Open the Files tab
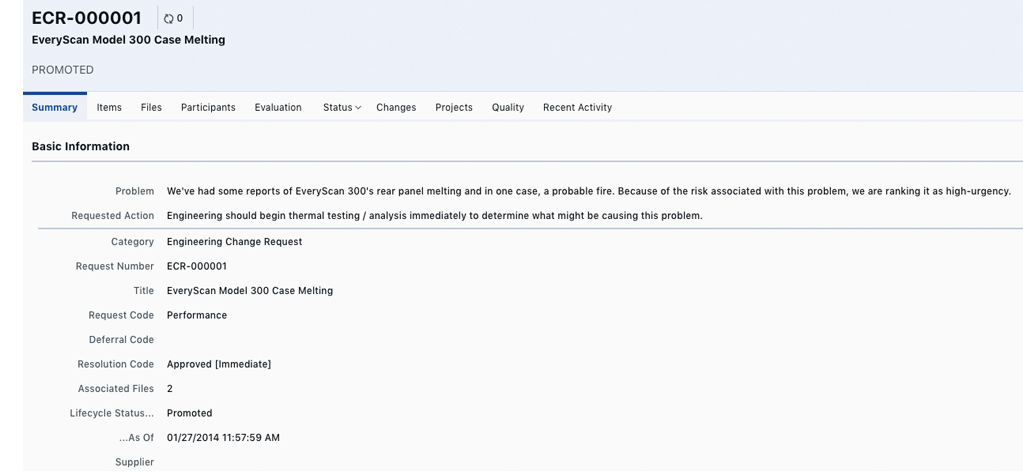Image resolution: width=1023 pixels, height=473 pixels. (151, 108)
